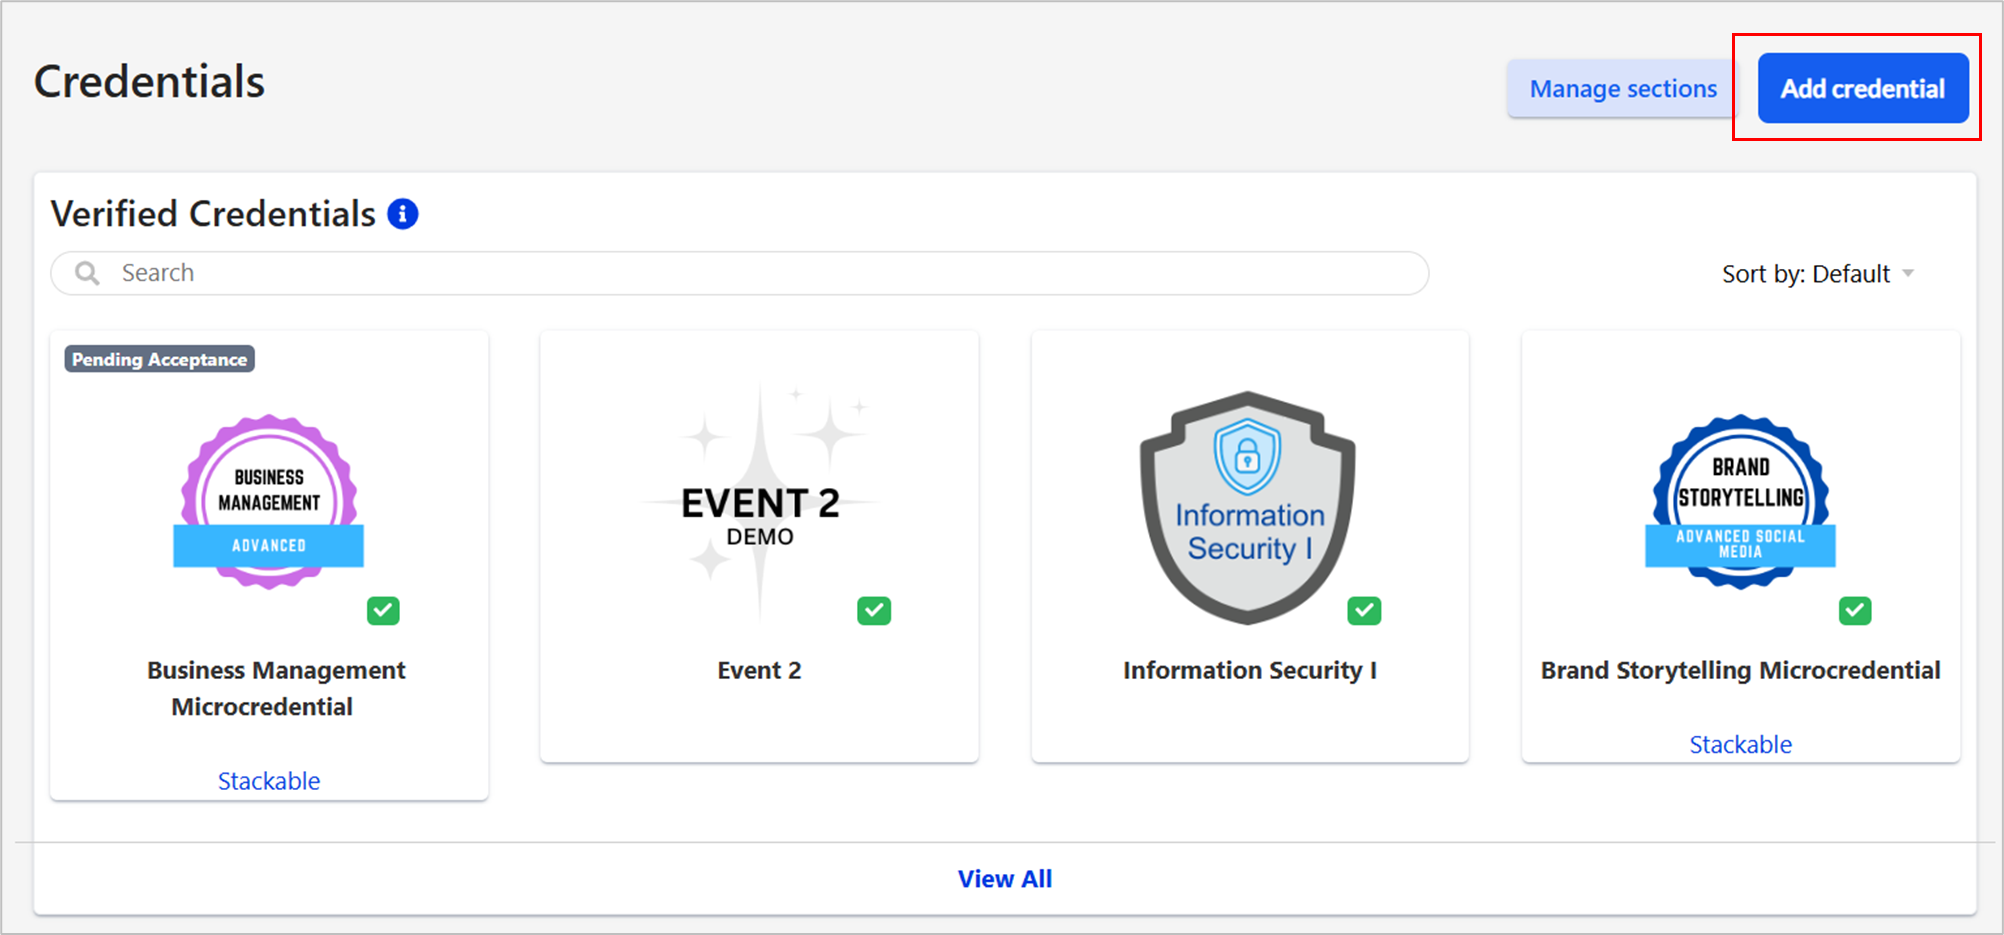This screenshot has height=935, width=2004.
Task: Expand the Sort by Default dropdown
Action: [x=1806, y=274]
